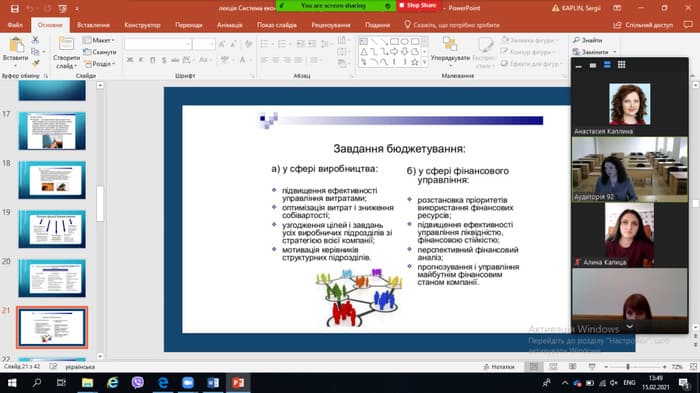Switch Zoom video panel to grid view
Screen dimensions: 700x393
621,65
